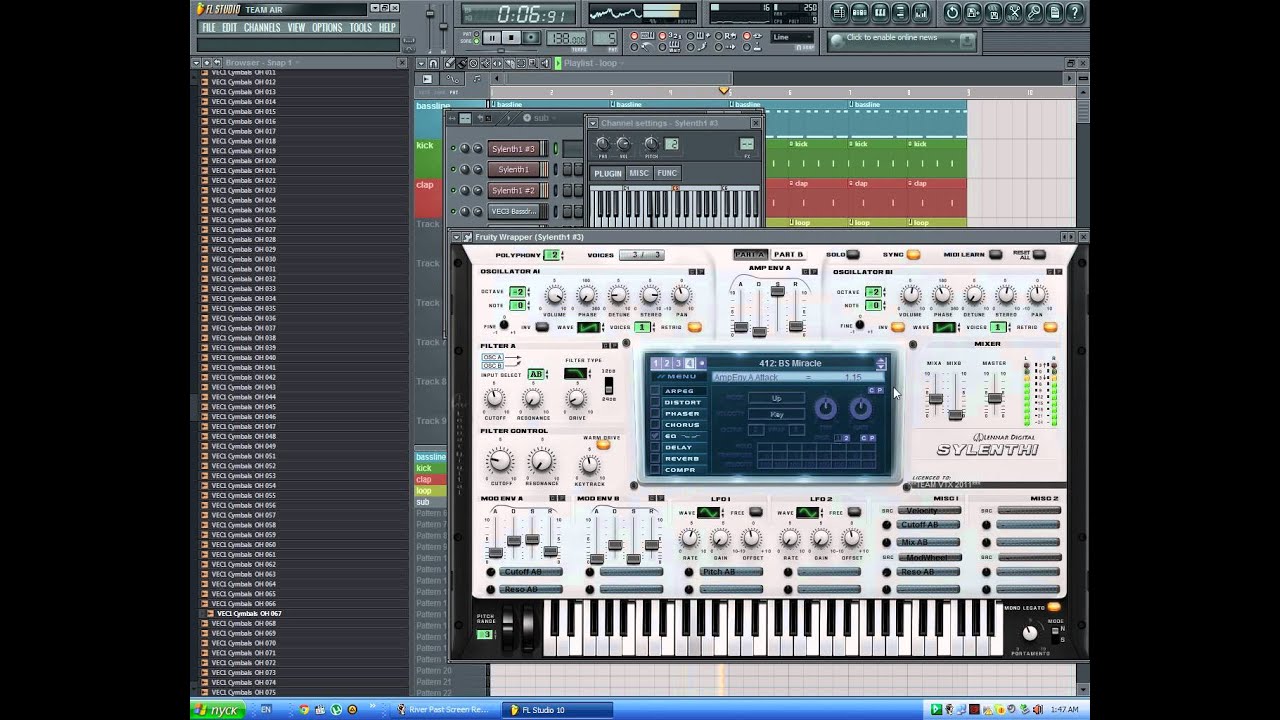
Task: Open the EDIT menu
Action: tap(230, 28)
